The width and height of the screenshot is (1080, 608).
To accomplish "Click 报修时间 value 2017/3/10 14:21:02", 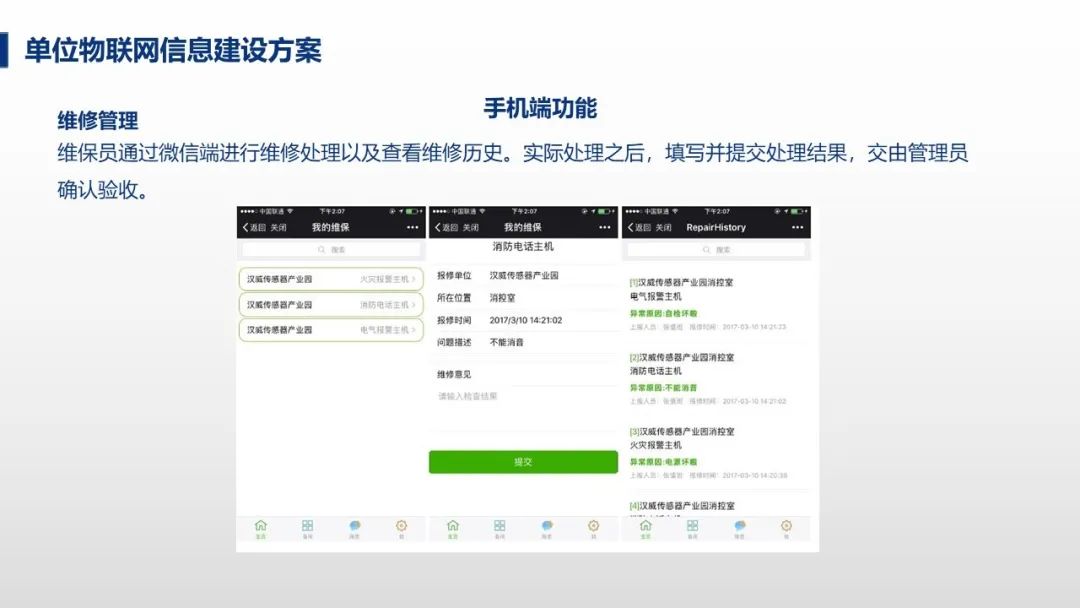I will point(526,320).
